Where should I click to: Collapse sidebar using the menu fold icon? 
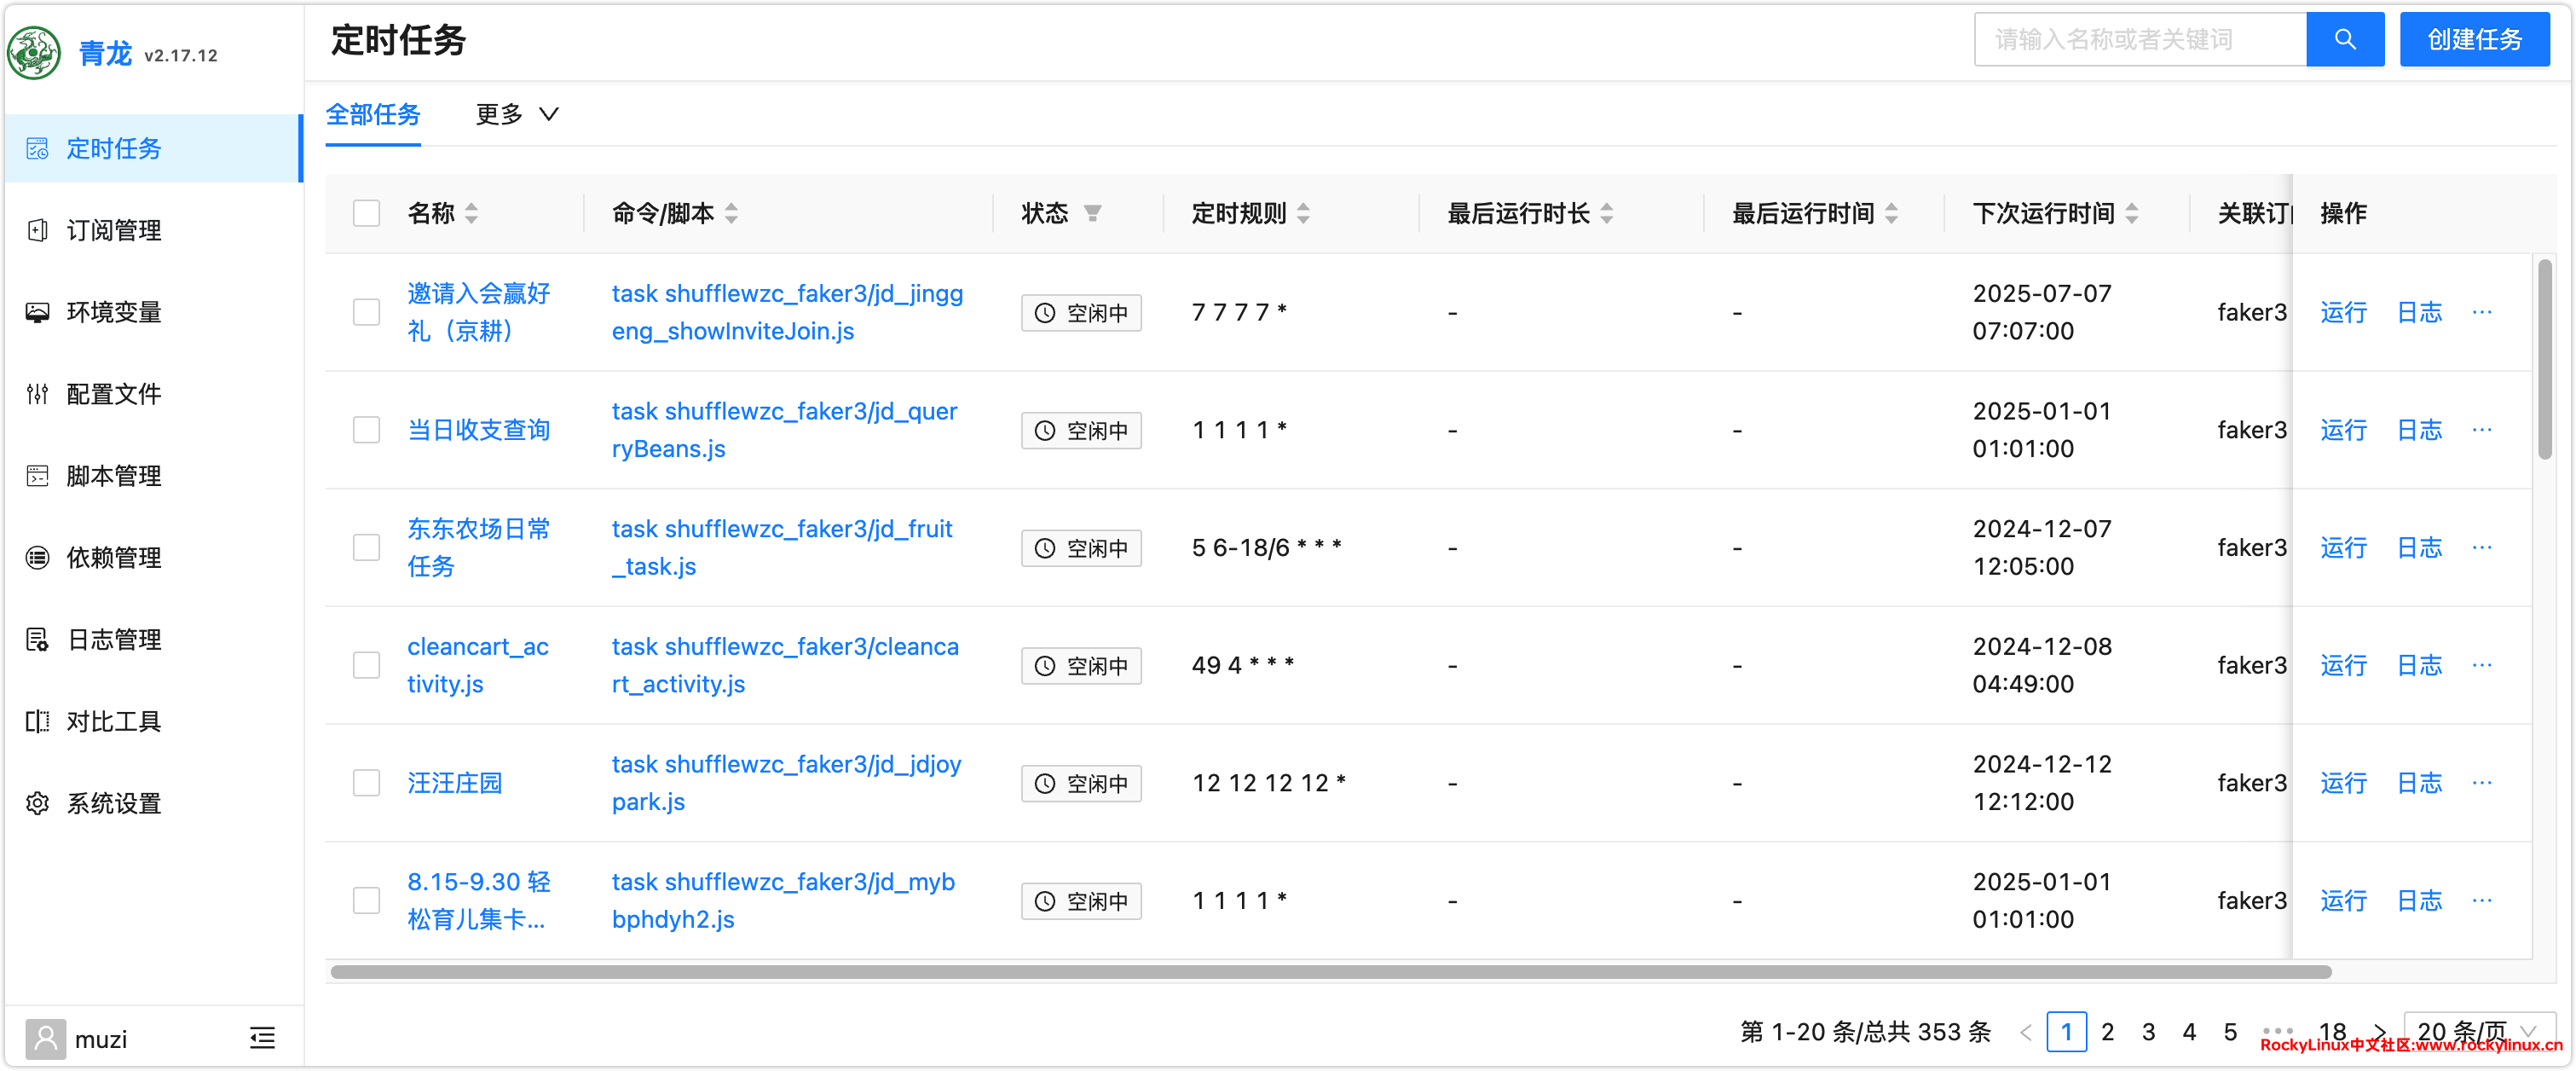[262, 1038]
